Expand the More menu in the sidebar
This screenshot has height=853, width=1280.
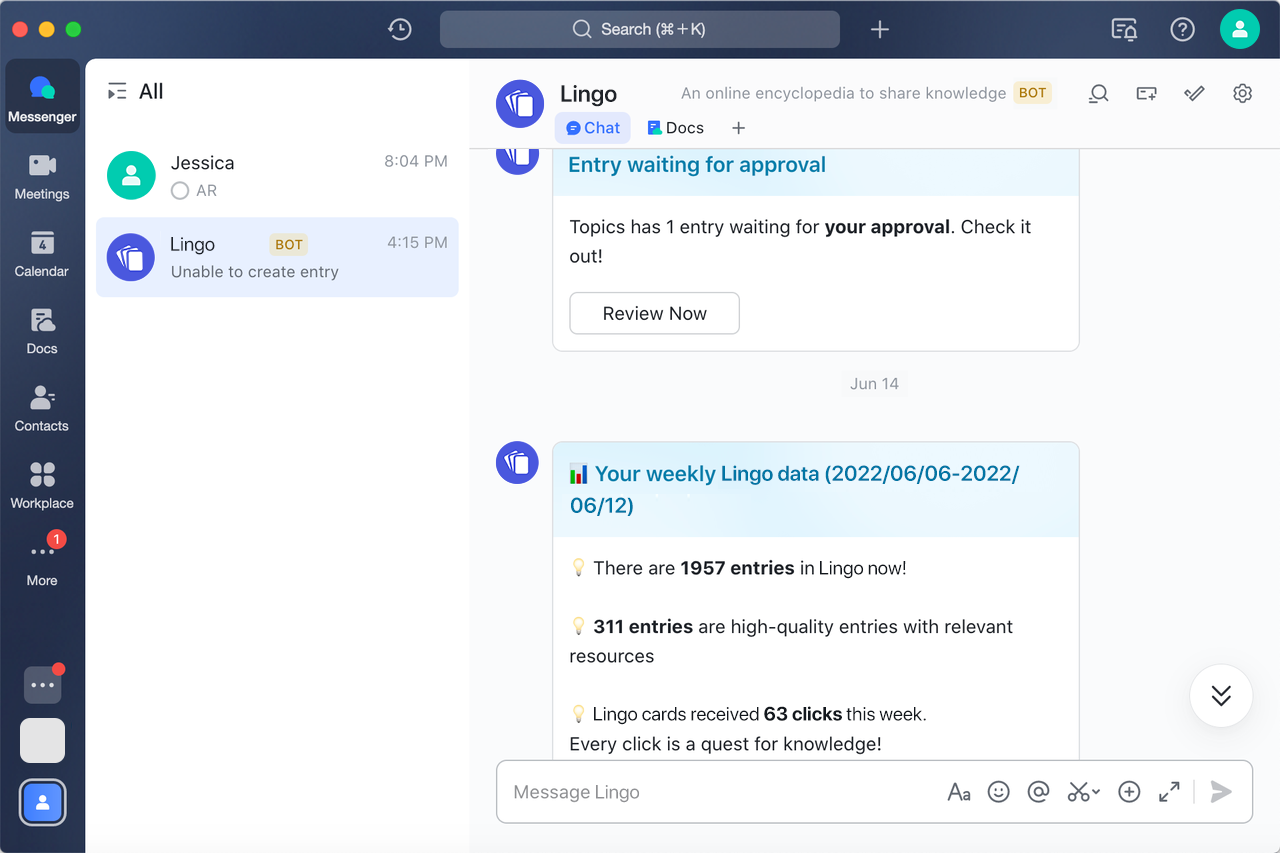[x=42, y=561]
